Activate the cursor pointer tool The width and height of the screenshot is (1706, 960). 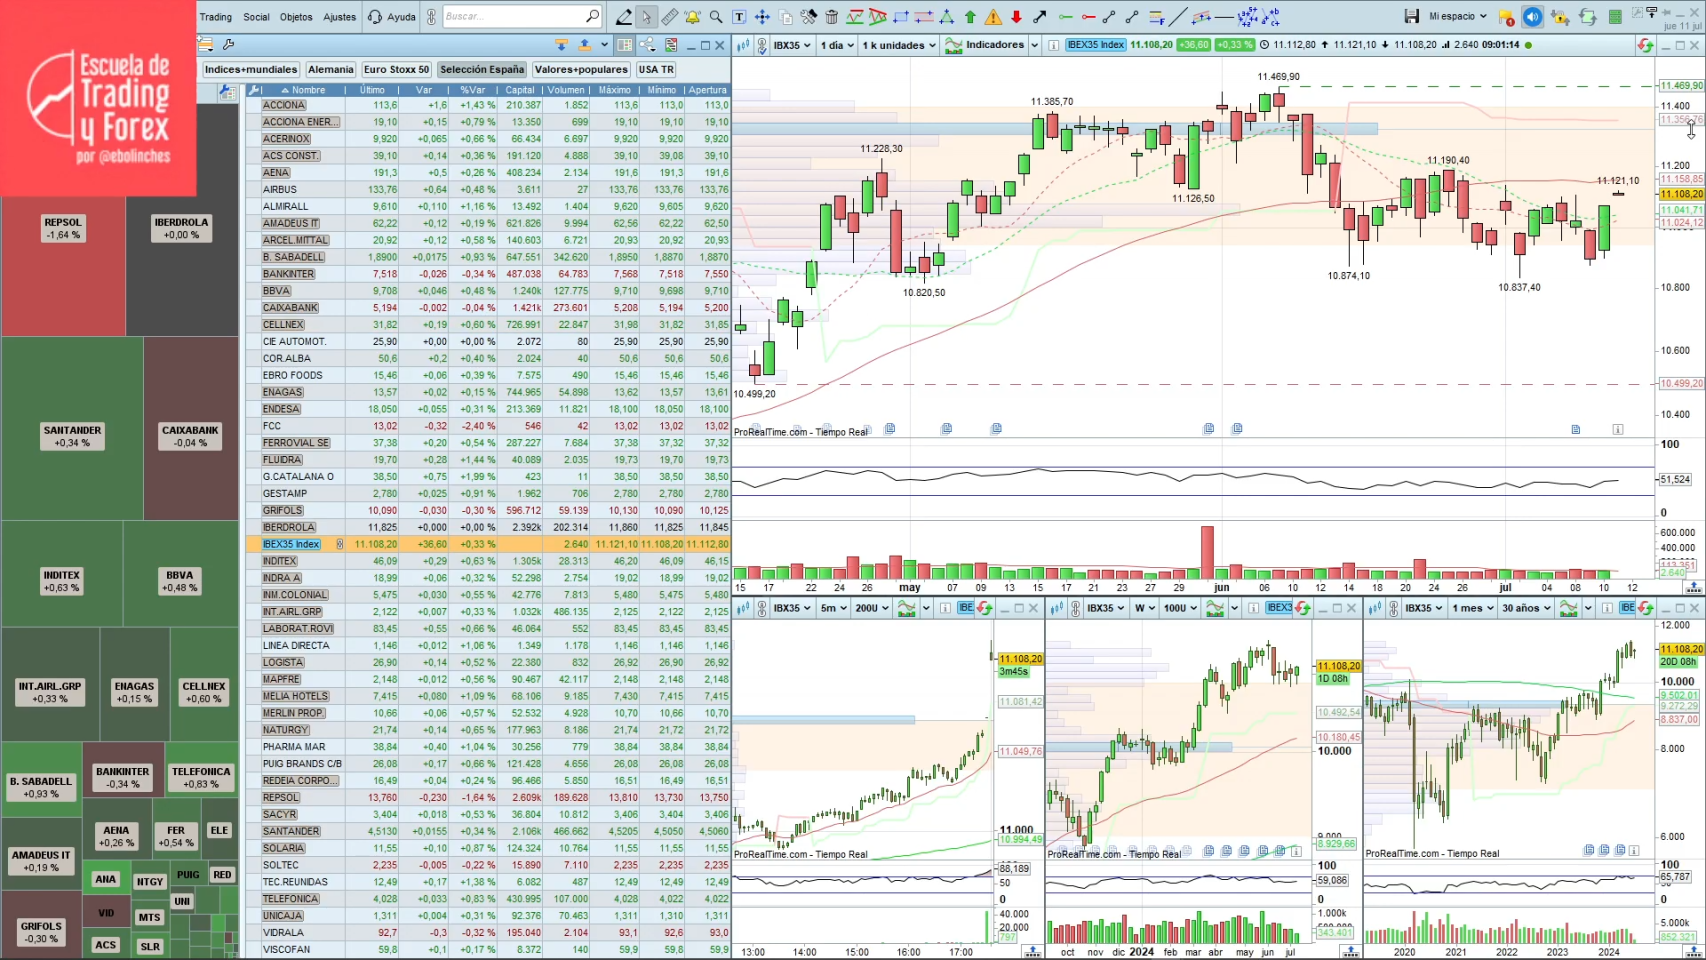(646, 17)
